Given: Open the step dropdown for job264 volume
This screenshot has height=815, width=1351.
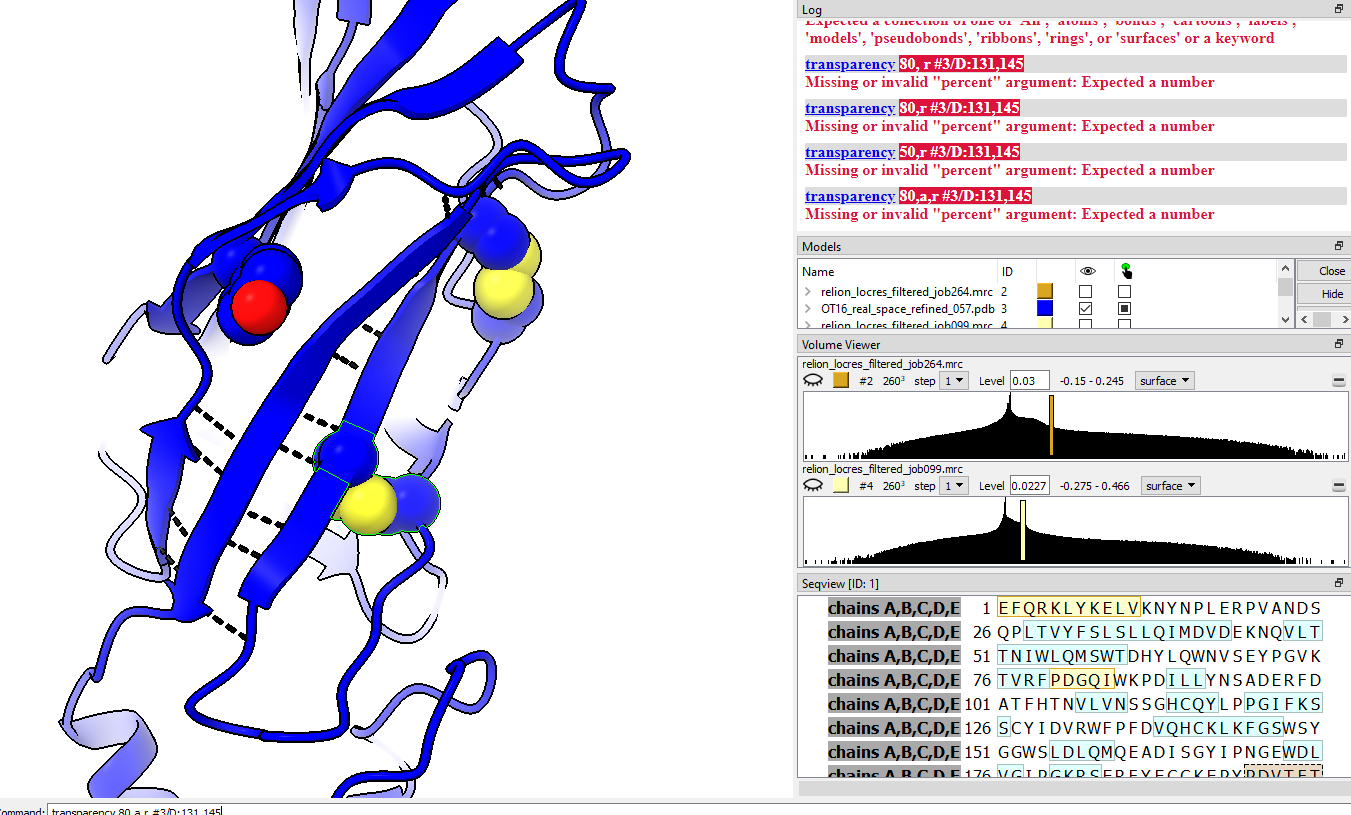Looking at the screenshot, I should tap(955, 381).
